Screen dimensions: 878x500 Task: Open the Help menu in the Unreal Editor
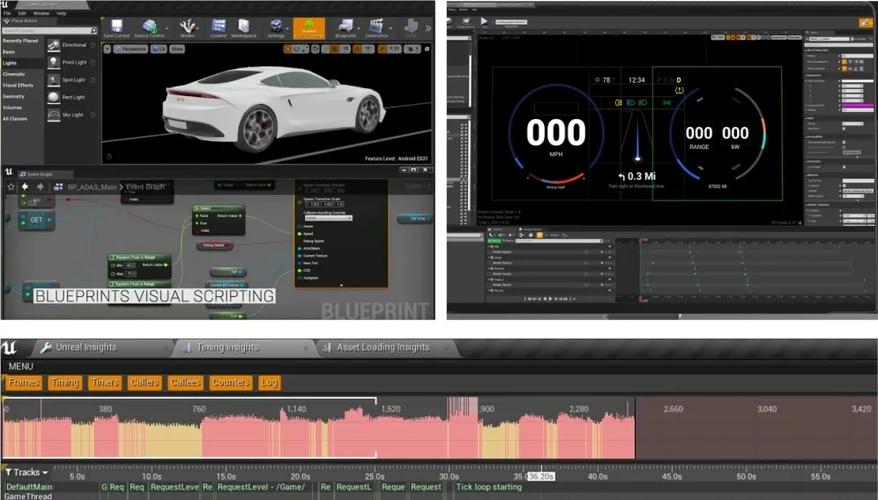[x=62, y=13]
